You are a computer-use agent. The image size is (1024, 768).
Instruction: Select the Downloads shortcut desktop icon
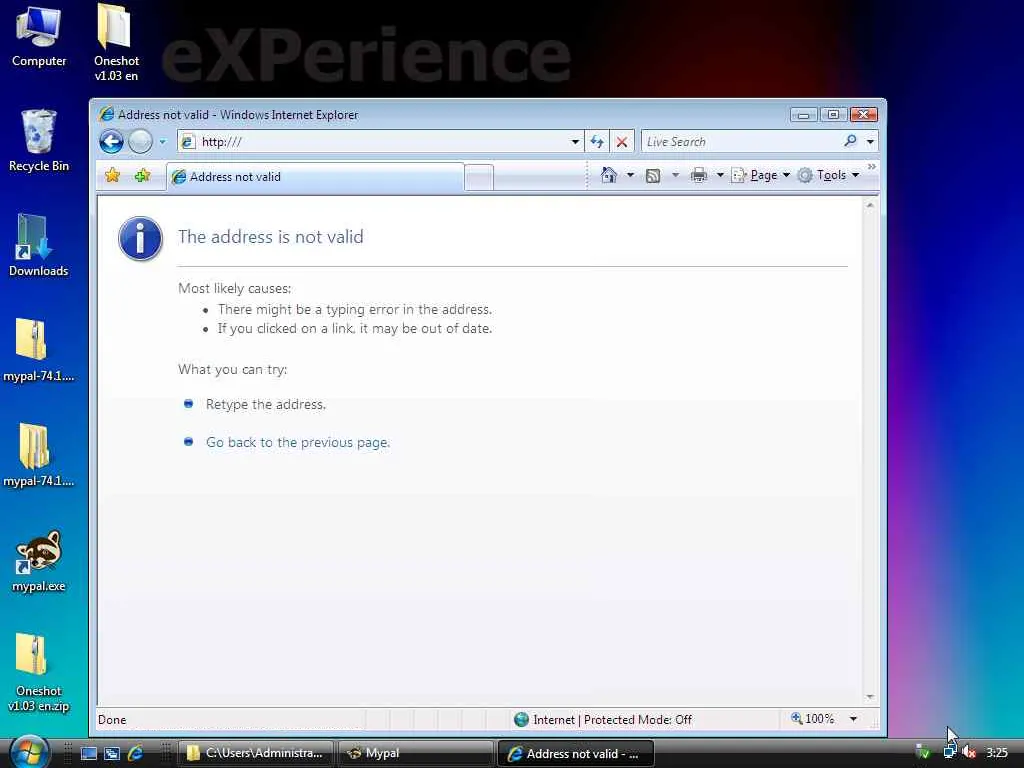coord(39,246)
